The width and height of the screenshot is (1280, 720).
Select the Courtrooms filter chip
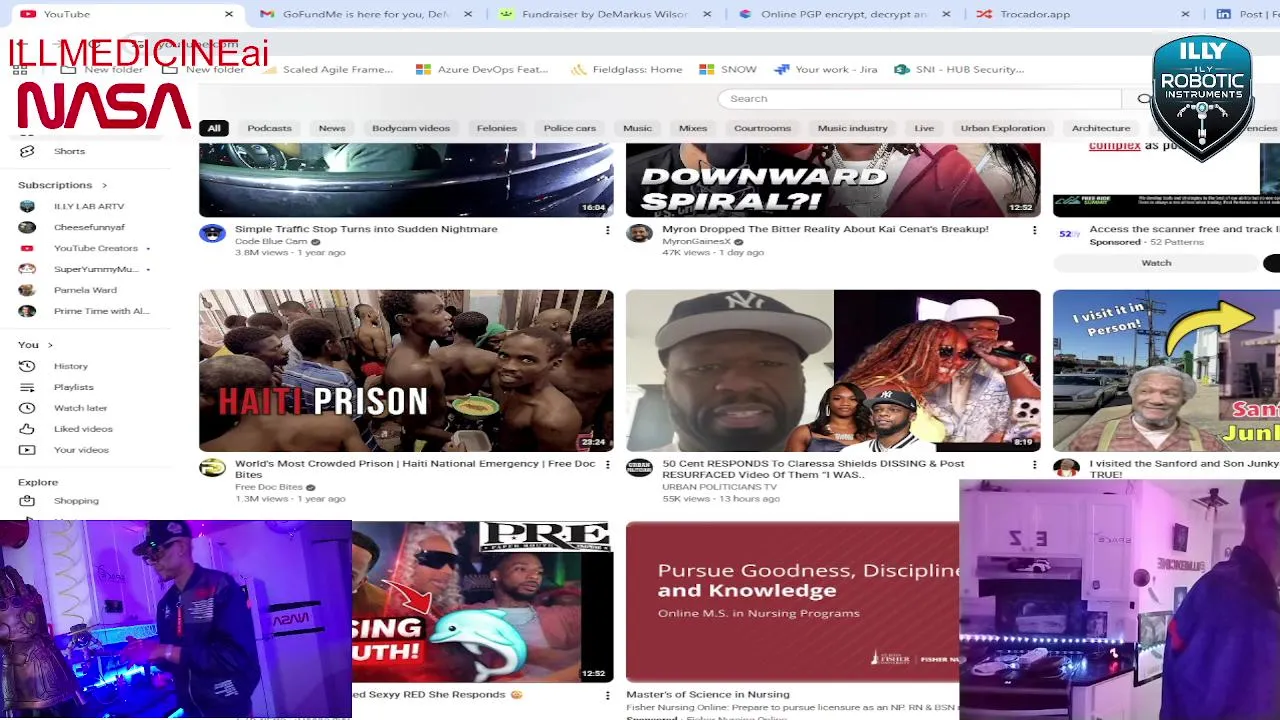click(762, 128)
